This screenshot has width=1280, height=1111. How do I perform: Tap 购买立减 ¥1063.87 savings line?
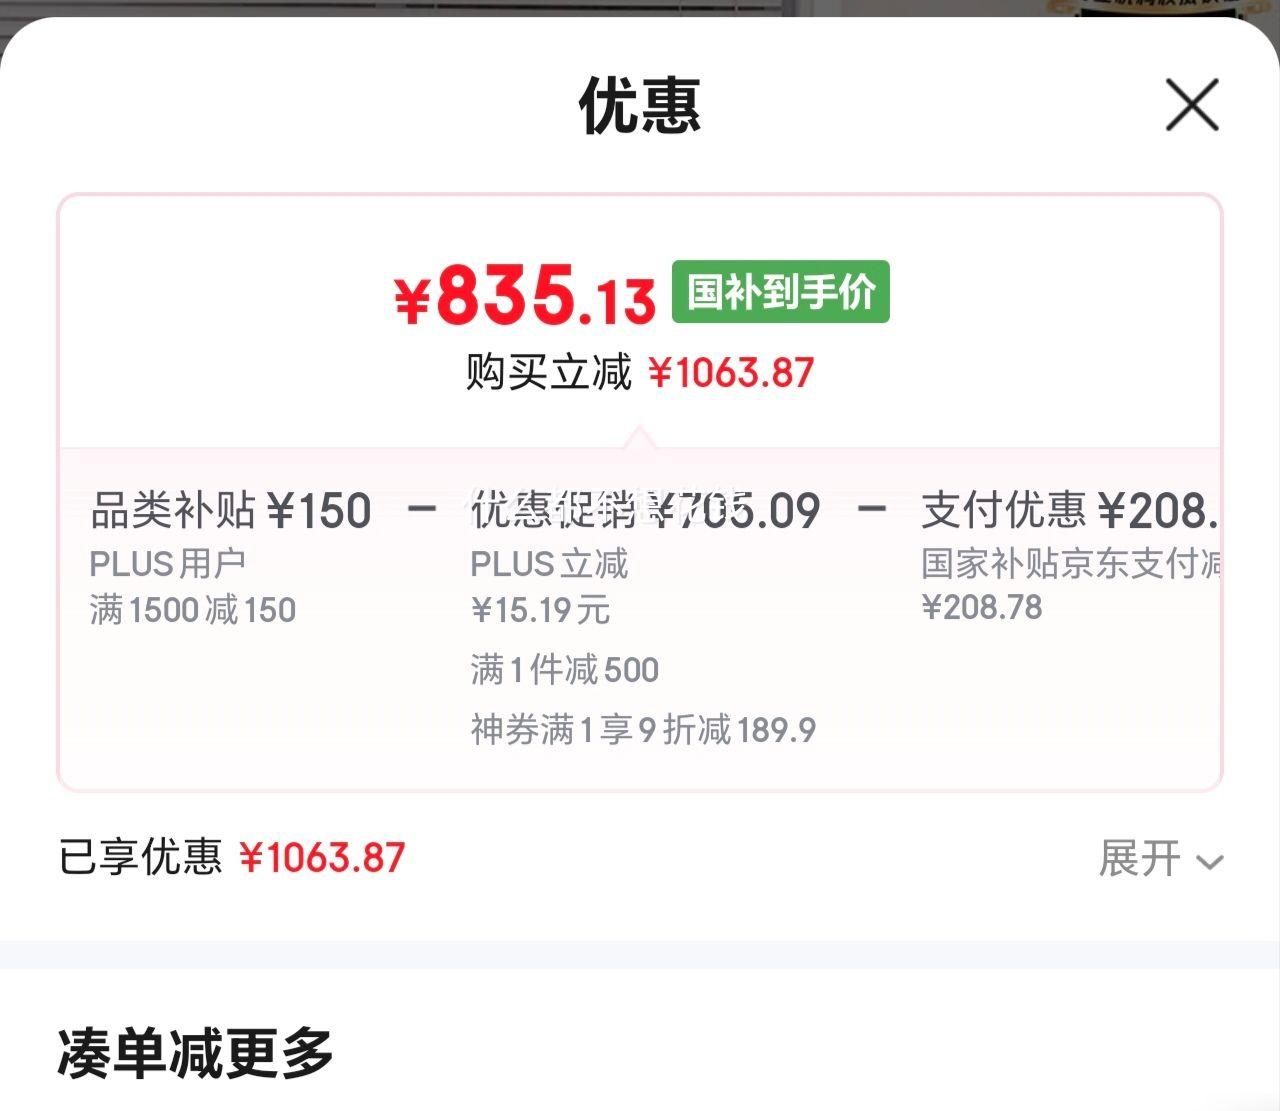(640, 373)
